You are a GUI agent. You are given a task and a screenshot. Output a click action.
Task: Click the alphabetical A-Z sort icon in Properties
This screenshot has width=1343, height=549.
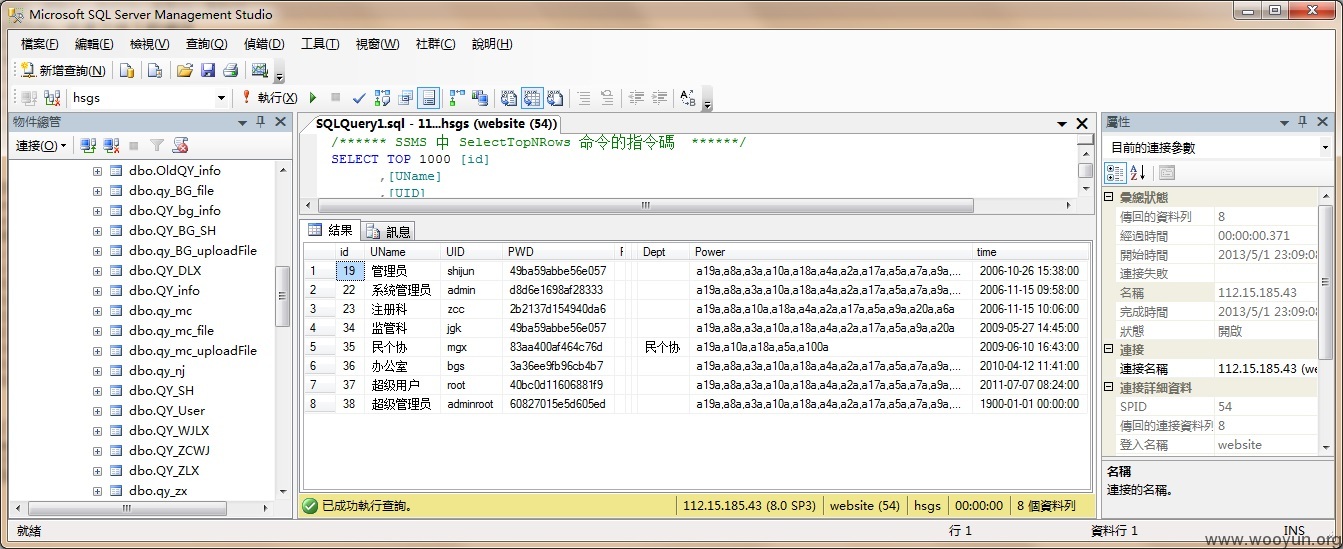[x=1137, y=172]
